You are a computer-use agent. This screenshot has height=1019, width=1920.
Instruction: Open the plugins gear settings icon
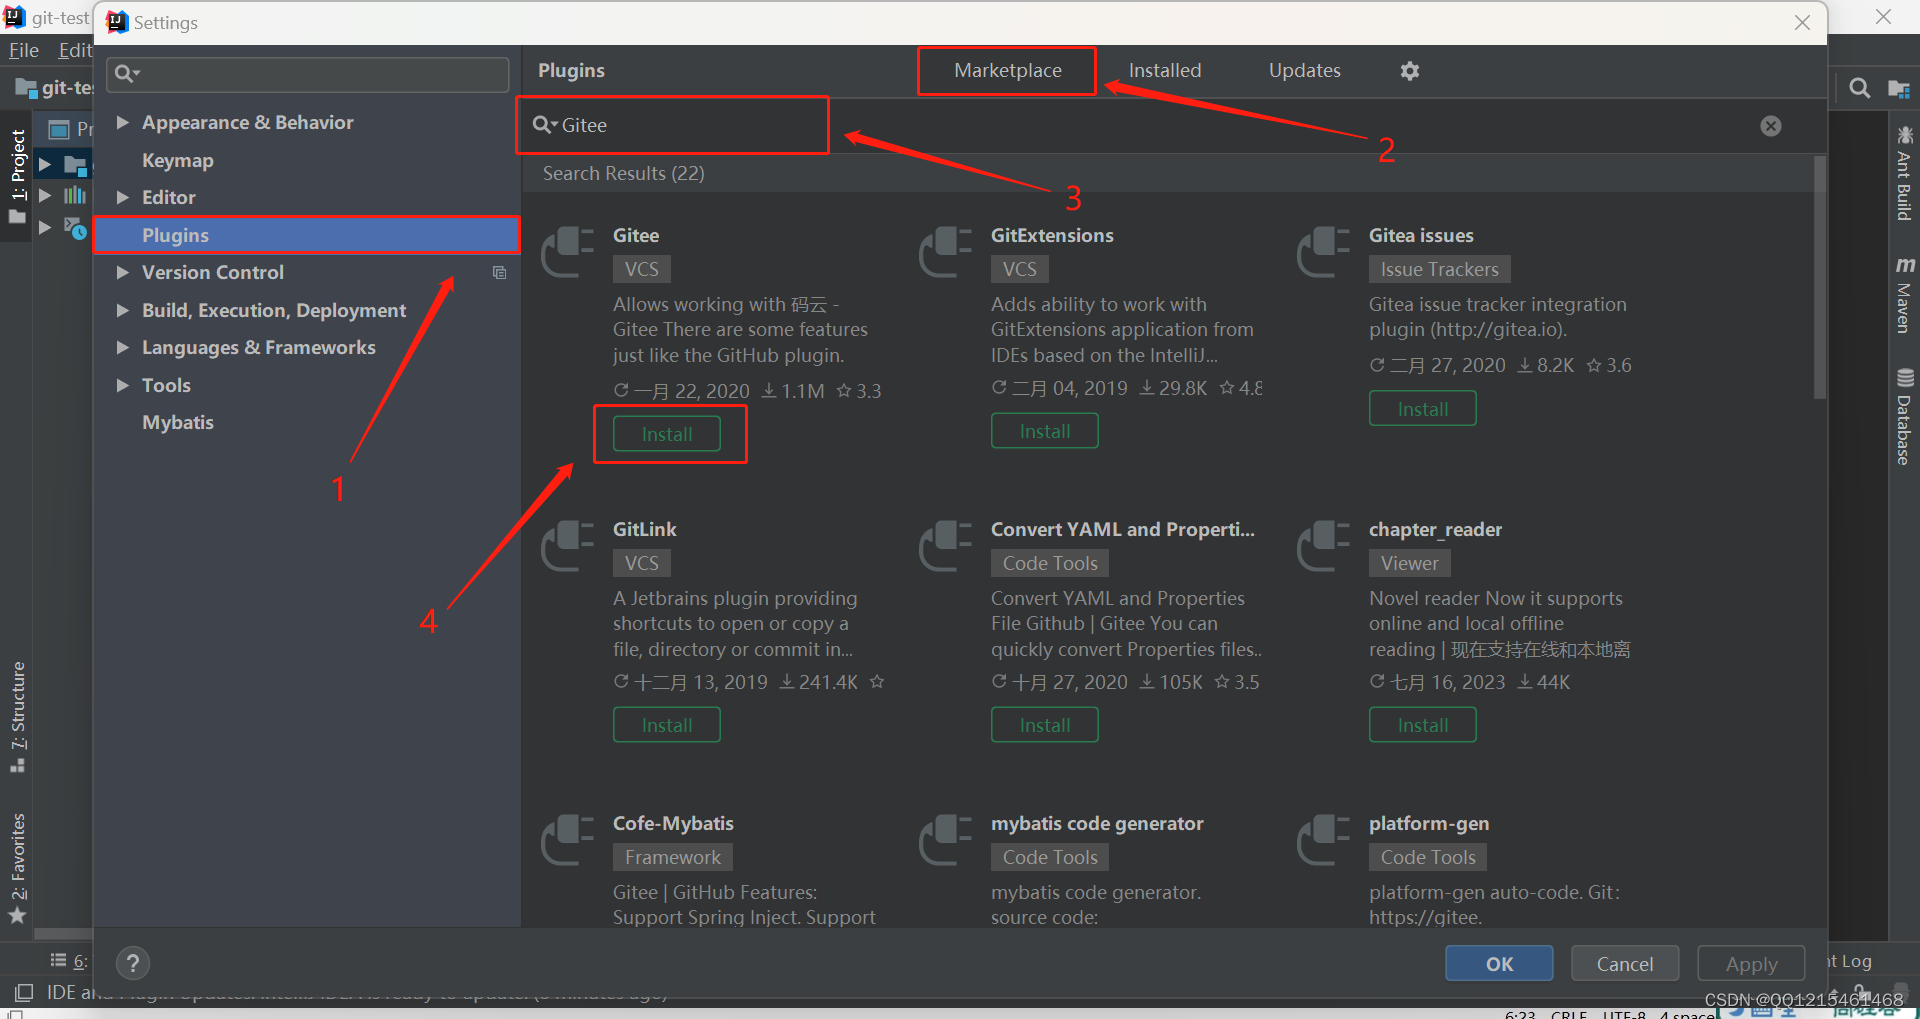click(x=1409, y=71)
